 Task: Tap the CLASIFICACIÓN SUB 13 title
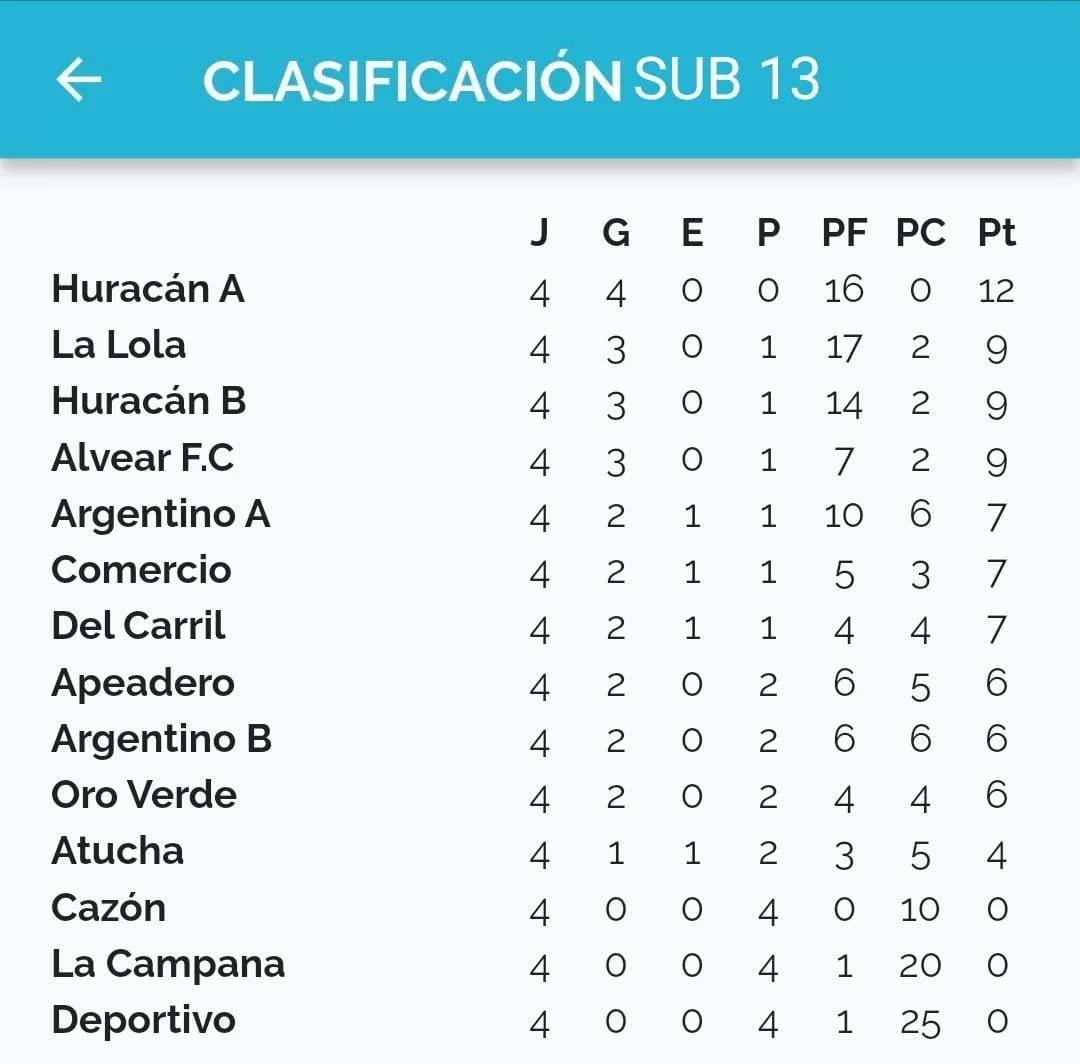point(512,78)
